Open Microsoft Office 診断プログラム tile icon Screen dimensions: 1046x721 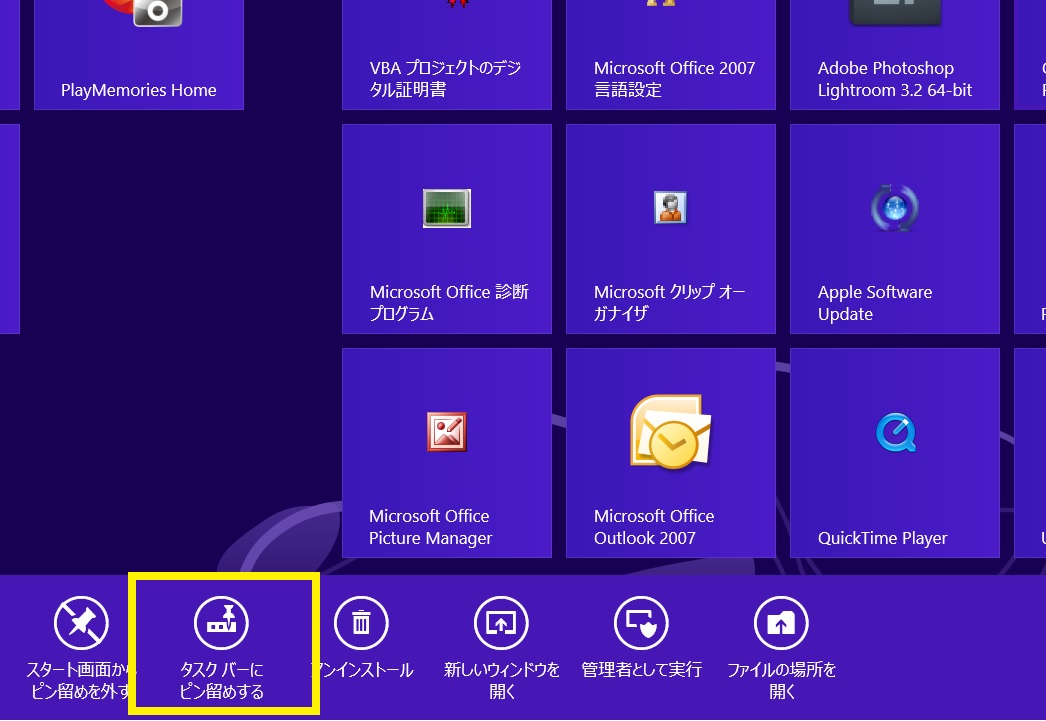pos(447,208)
